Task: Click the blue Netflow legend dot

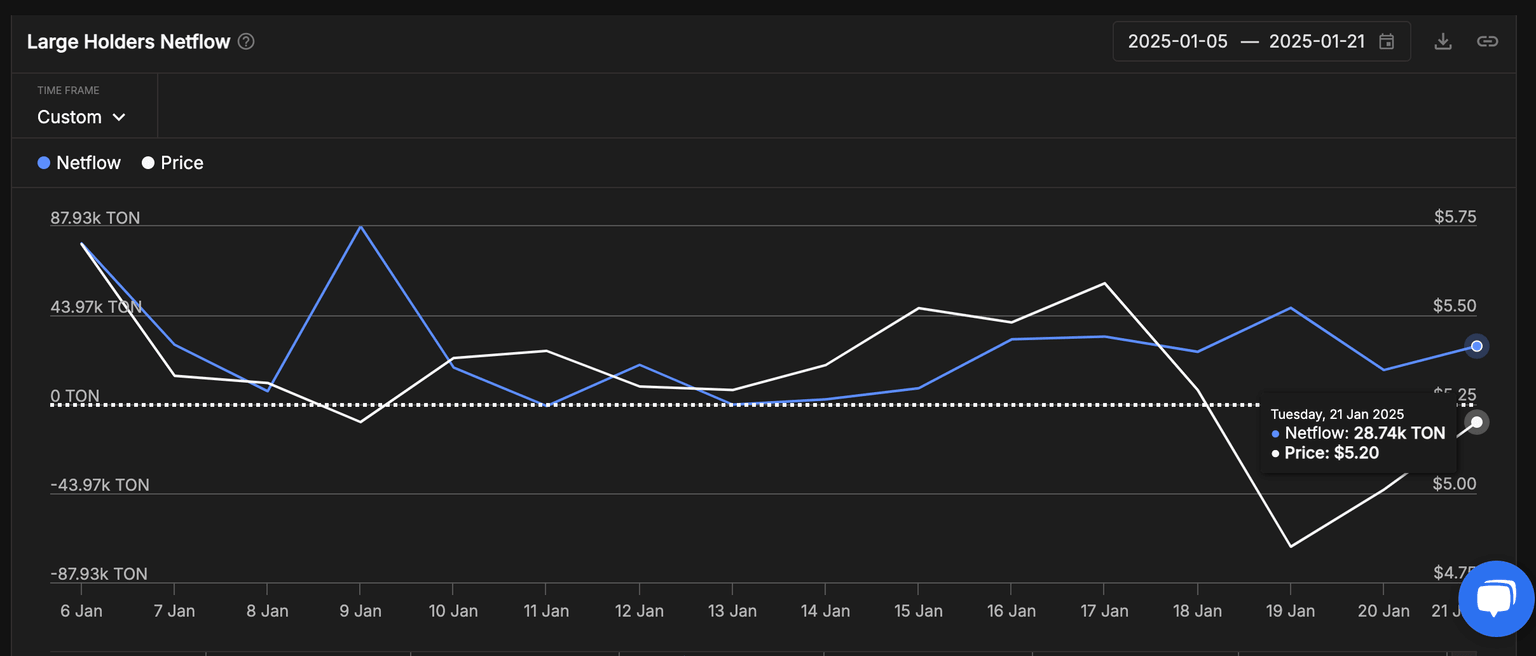Action: coord(43,163)
